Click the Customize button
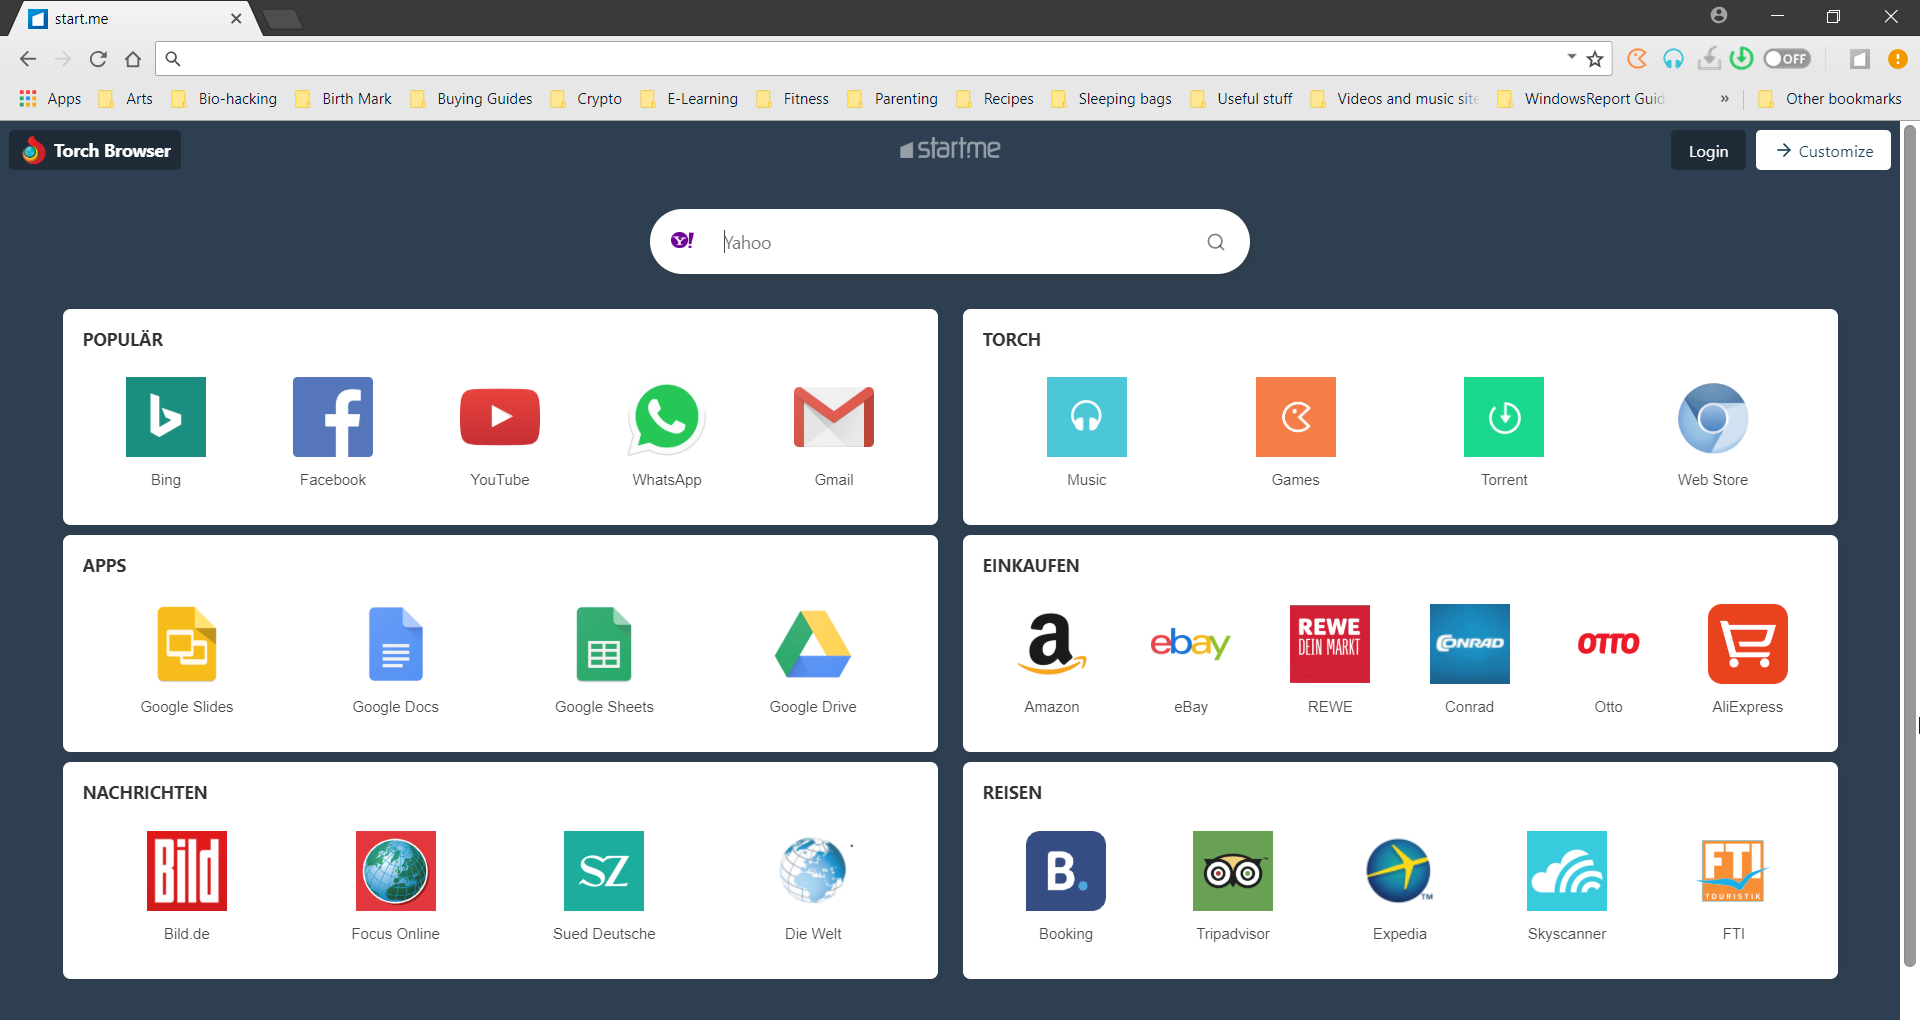This screenshot has height=1020, width=1920. (x=1824, y=151)
